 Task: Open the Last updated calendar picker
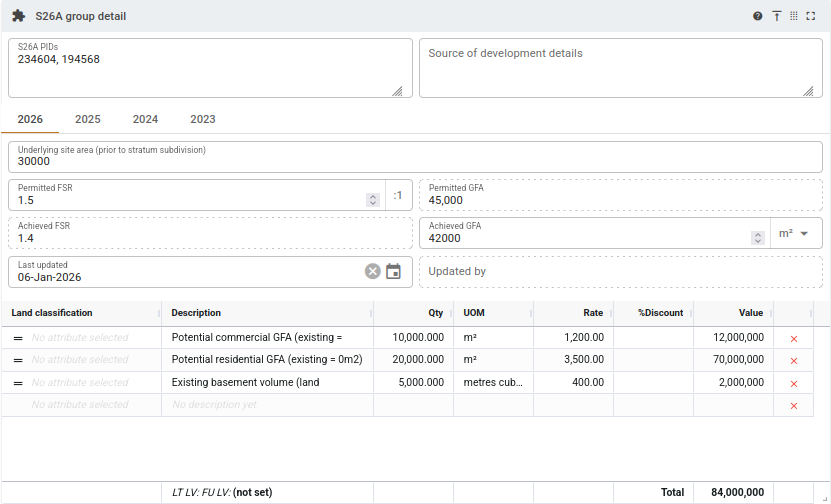click(x=394, y=271)
